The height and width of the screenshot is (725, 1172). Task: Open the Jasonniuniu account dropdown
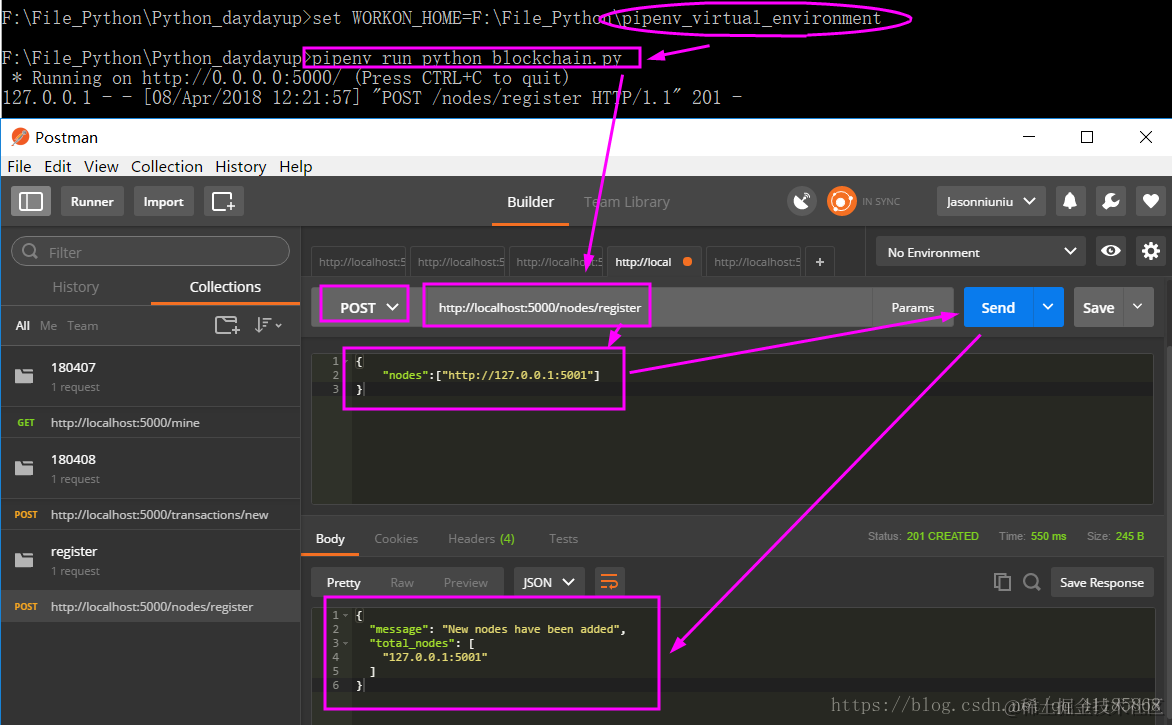coord(991,201)
